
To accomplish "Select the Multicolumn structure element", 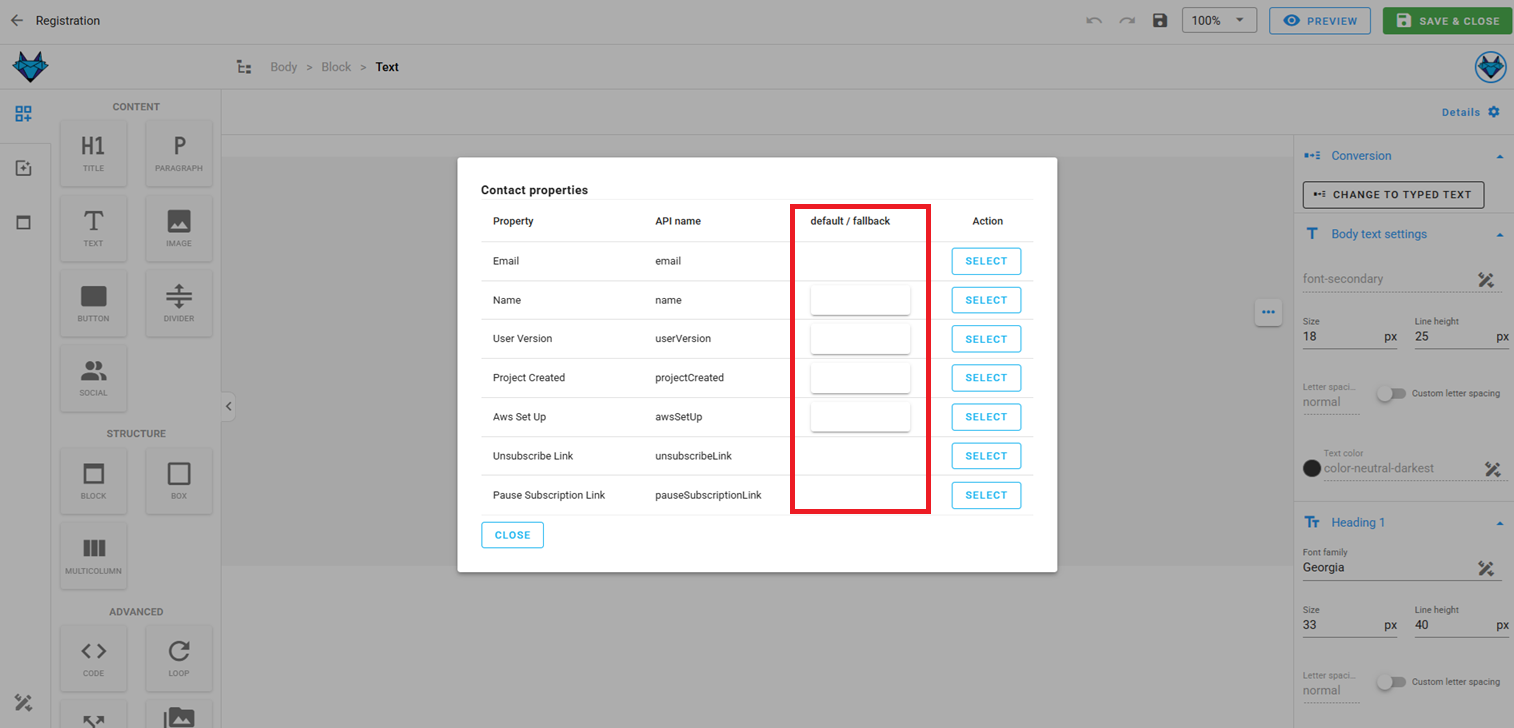I will tap(93, 555).
